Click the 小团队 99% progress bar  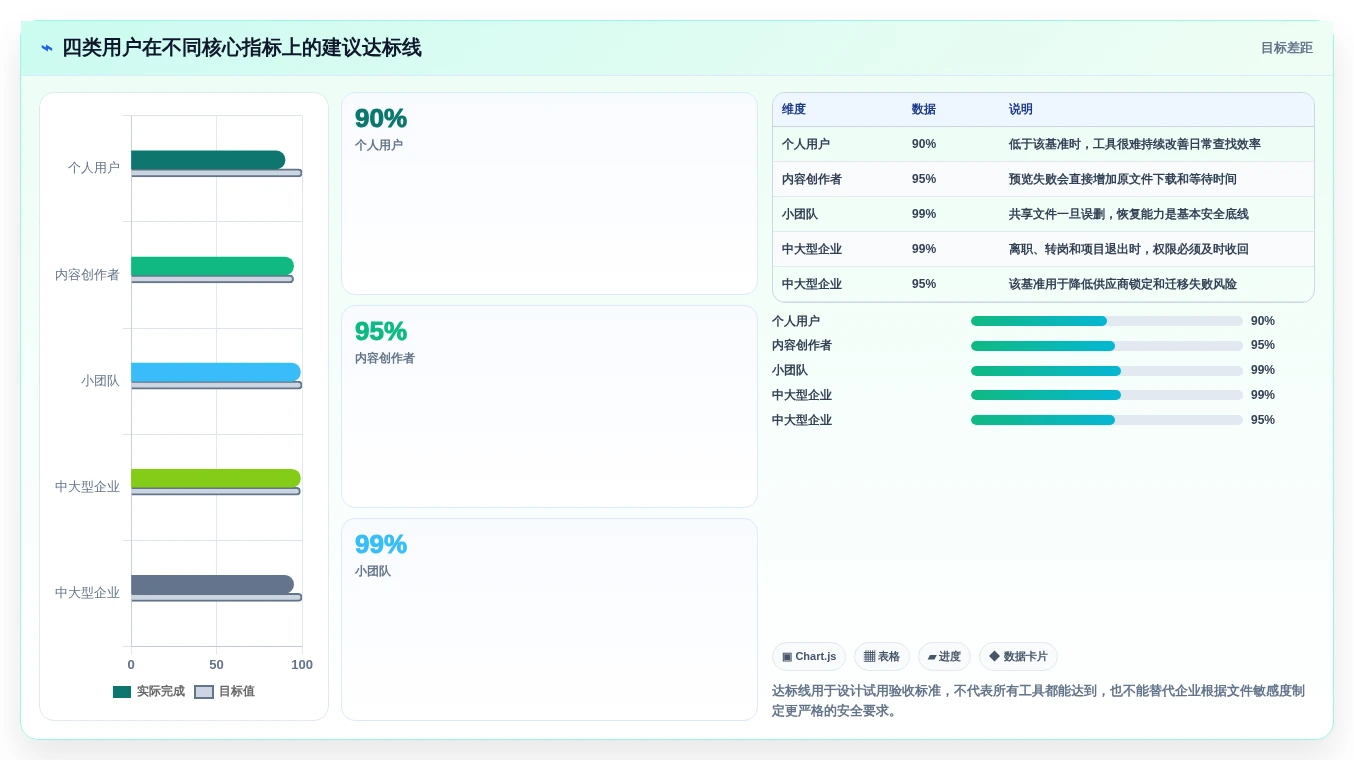point(1107,371)
